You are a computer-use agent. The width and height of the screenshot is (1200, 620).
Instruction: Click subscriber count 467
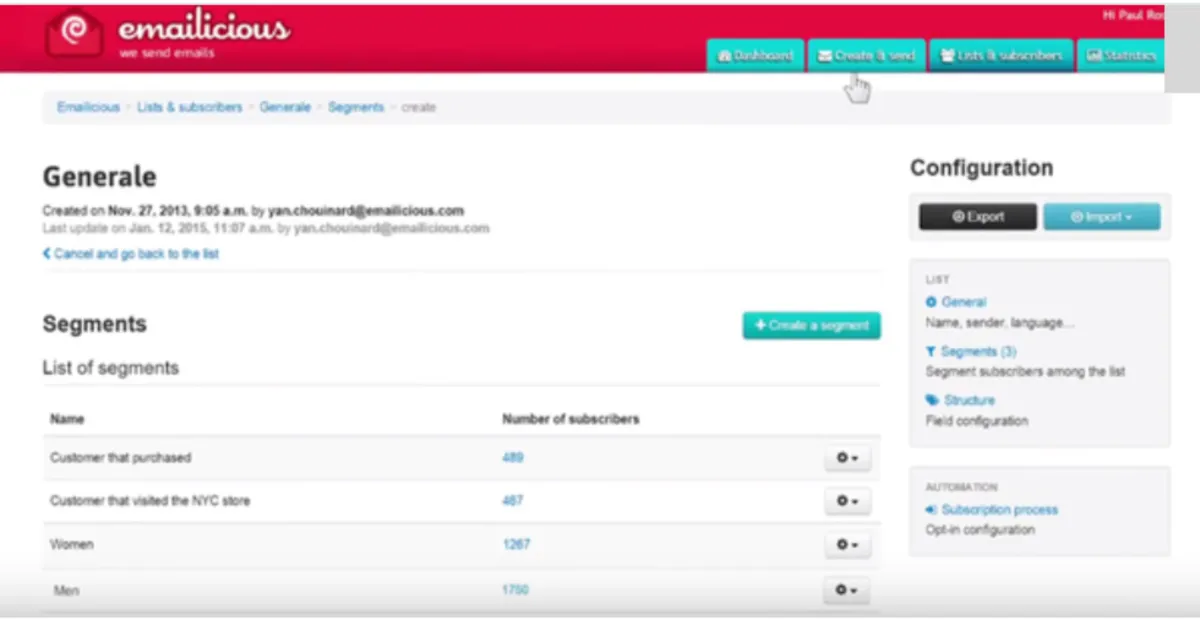click(x=512, y=501)
